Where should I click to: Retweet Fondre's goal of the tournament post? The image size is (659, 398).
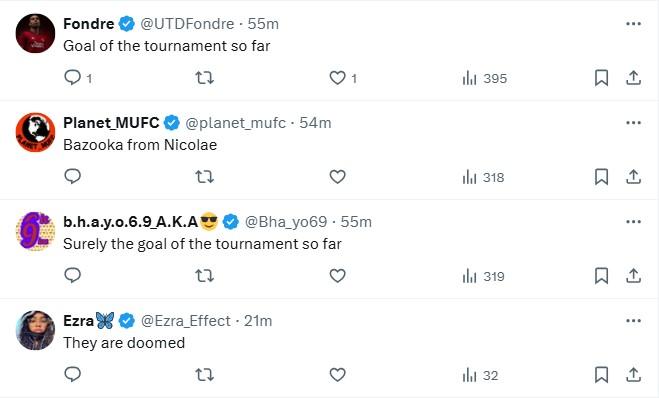pyautogui.click(x=205, y=78)
